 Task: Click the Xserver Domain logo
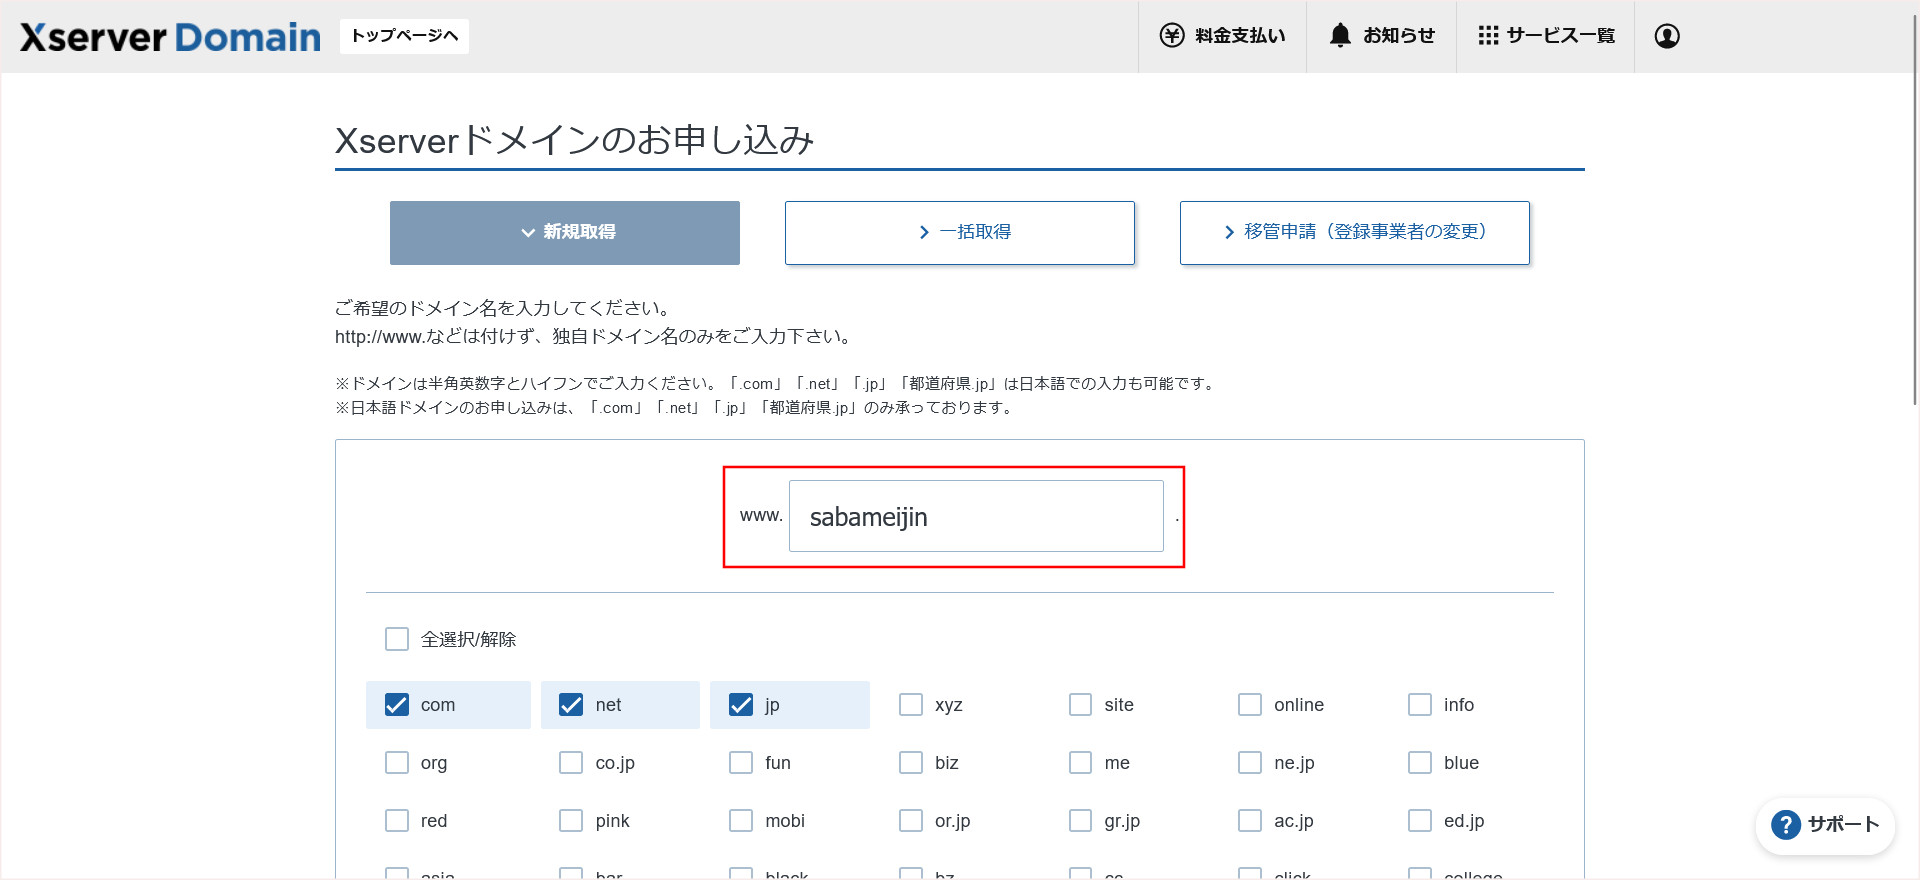point(170,37)
